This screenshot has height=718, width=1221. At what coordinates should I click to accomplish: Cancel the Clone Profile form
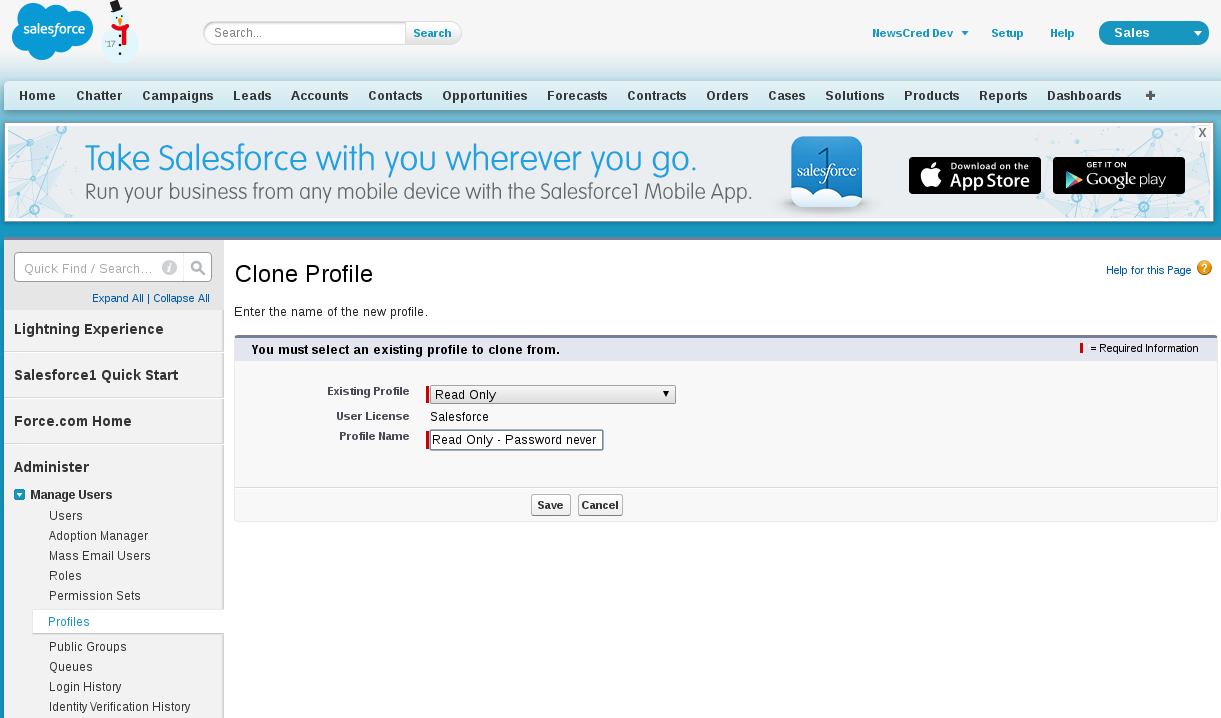click(600, 505)
